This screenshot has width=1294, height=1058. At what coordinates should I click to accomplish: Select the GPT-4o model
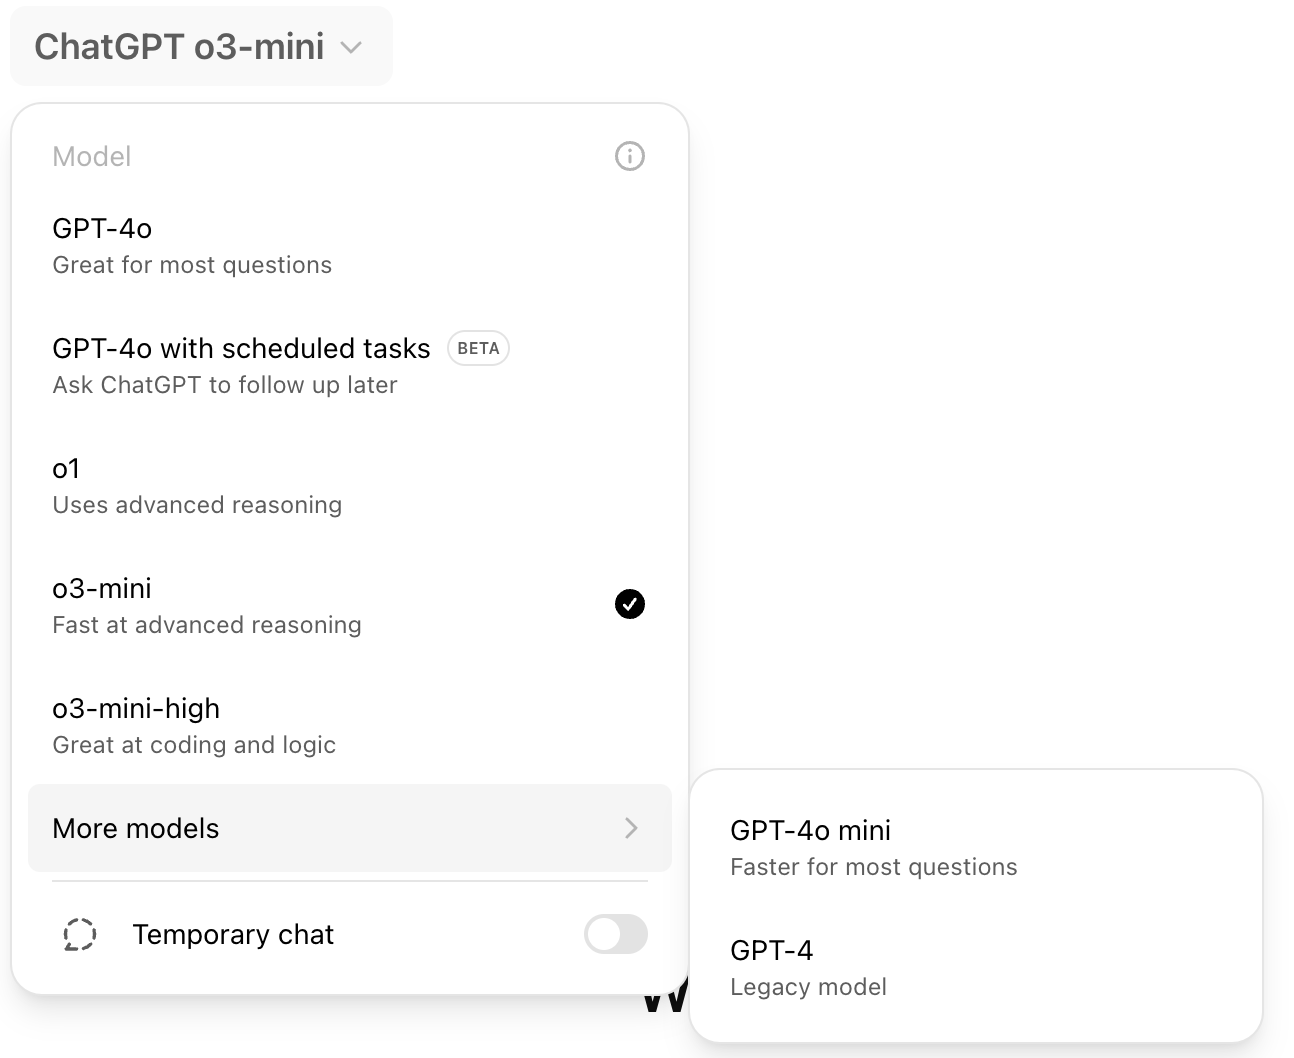[102, 229]
